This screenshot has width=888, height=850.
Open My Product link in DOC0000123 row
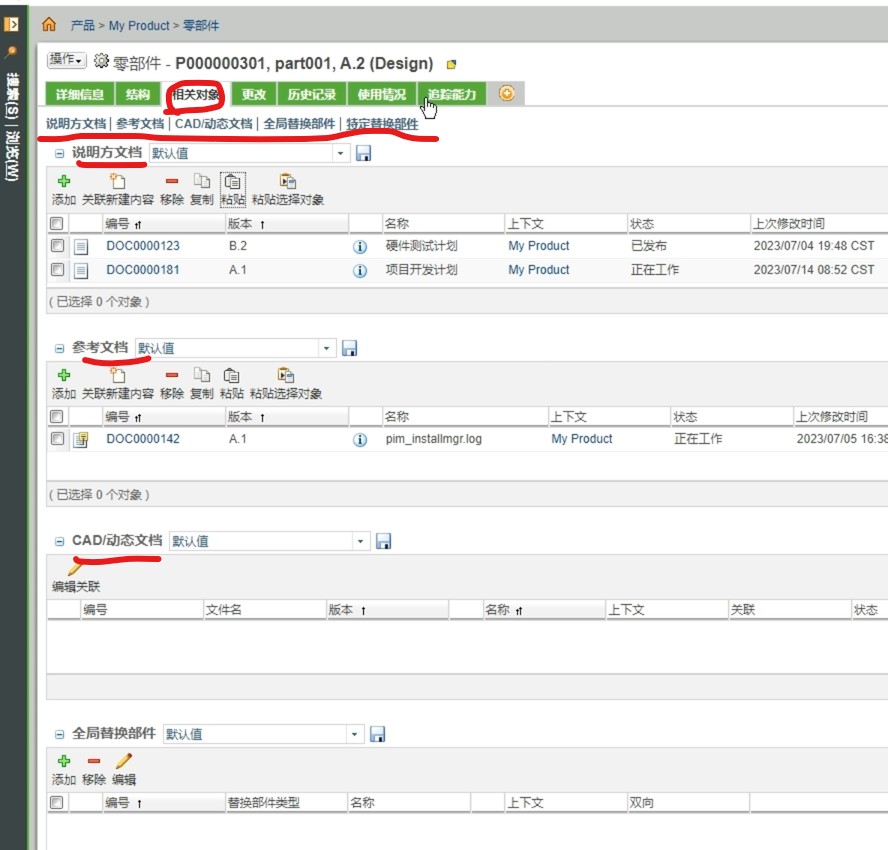[x=539, y=246]
